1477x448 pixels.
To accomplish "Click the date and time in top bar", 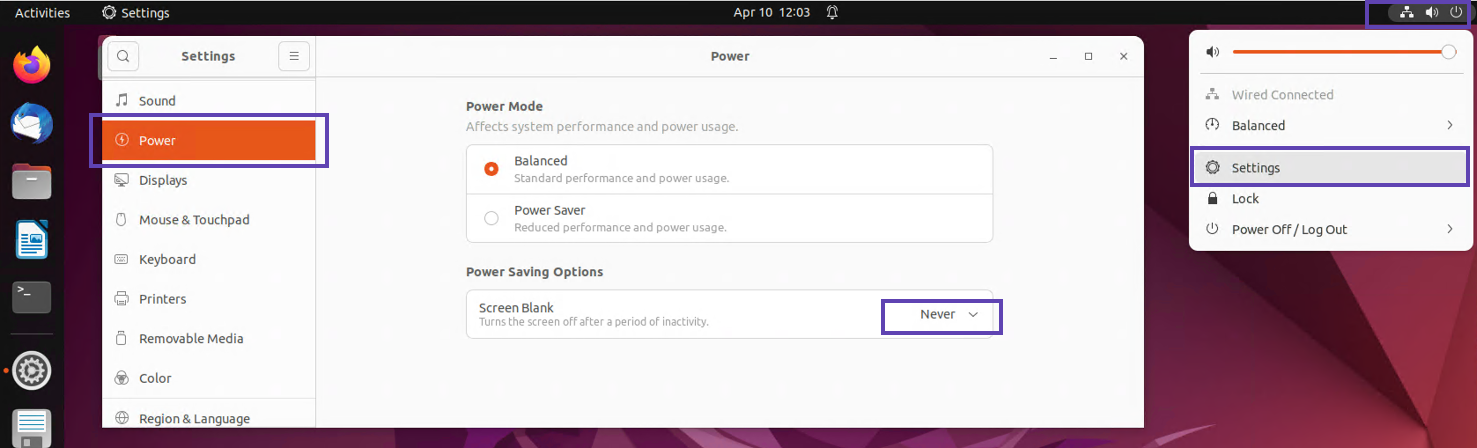I will point(771,13).
